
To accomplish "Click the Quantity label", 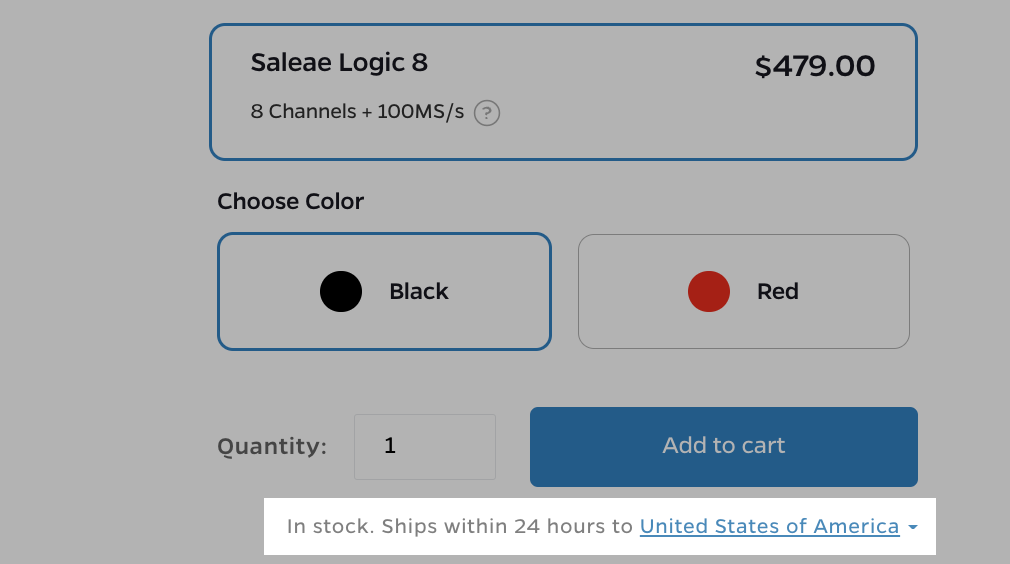I will (x=272, y=446).
